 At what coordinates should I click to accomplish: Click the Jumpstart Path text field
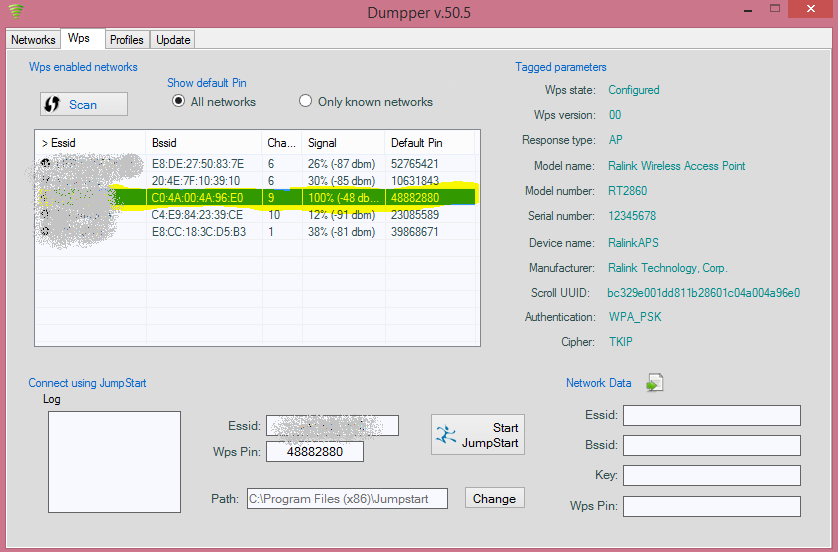click(347, 499)
